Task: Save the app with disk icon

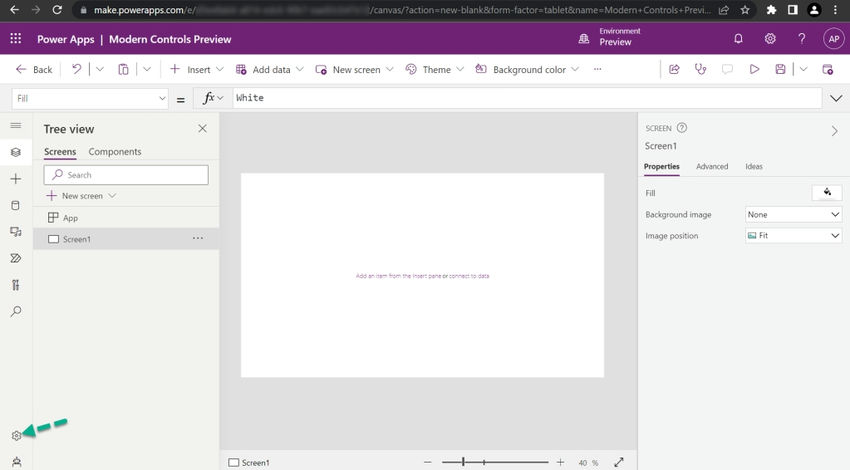Action: [x=780, y=69]
